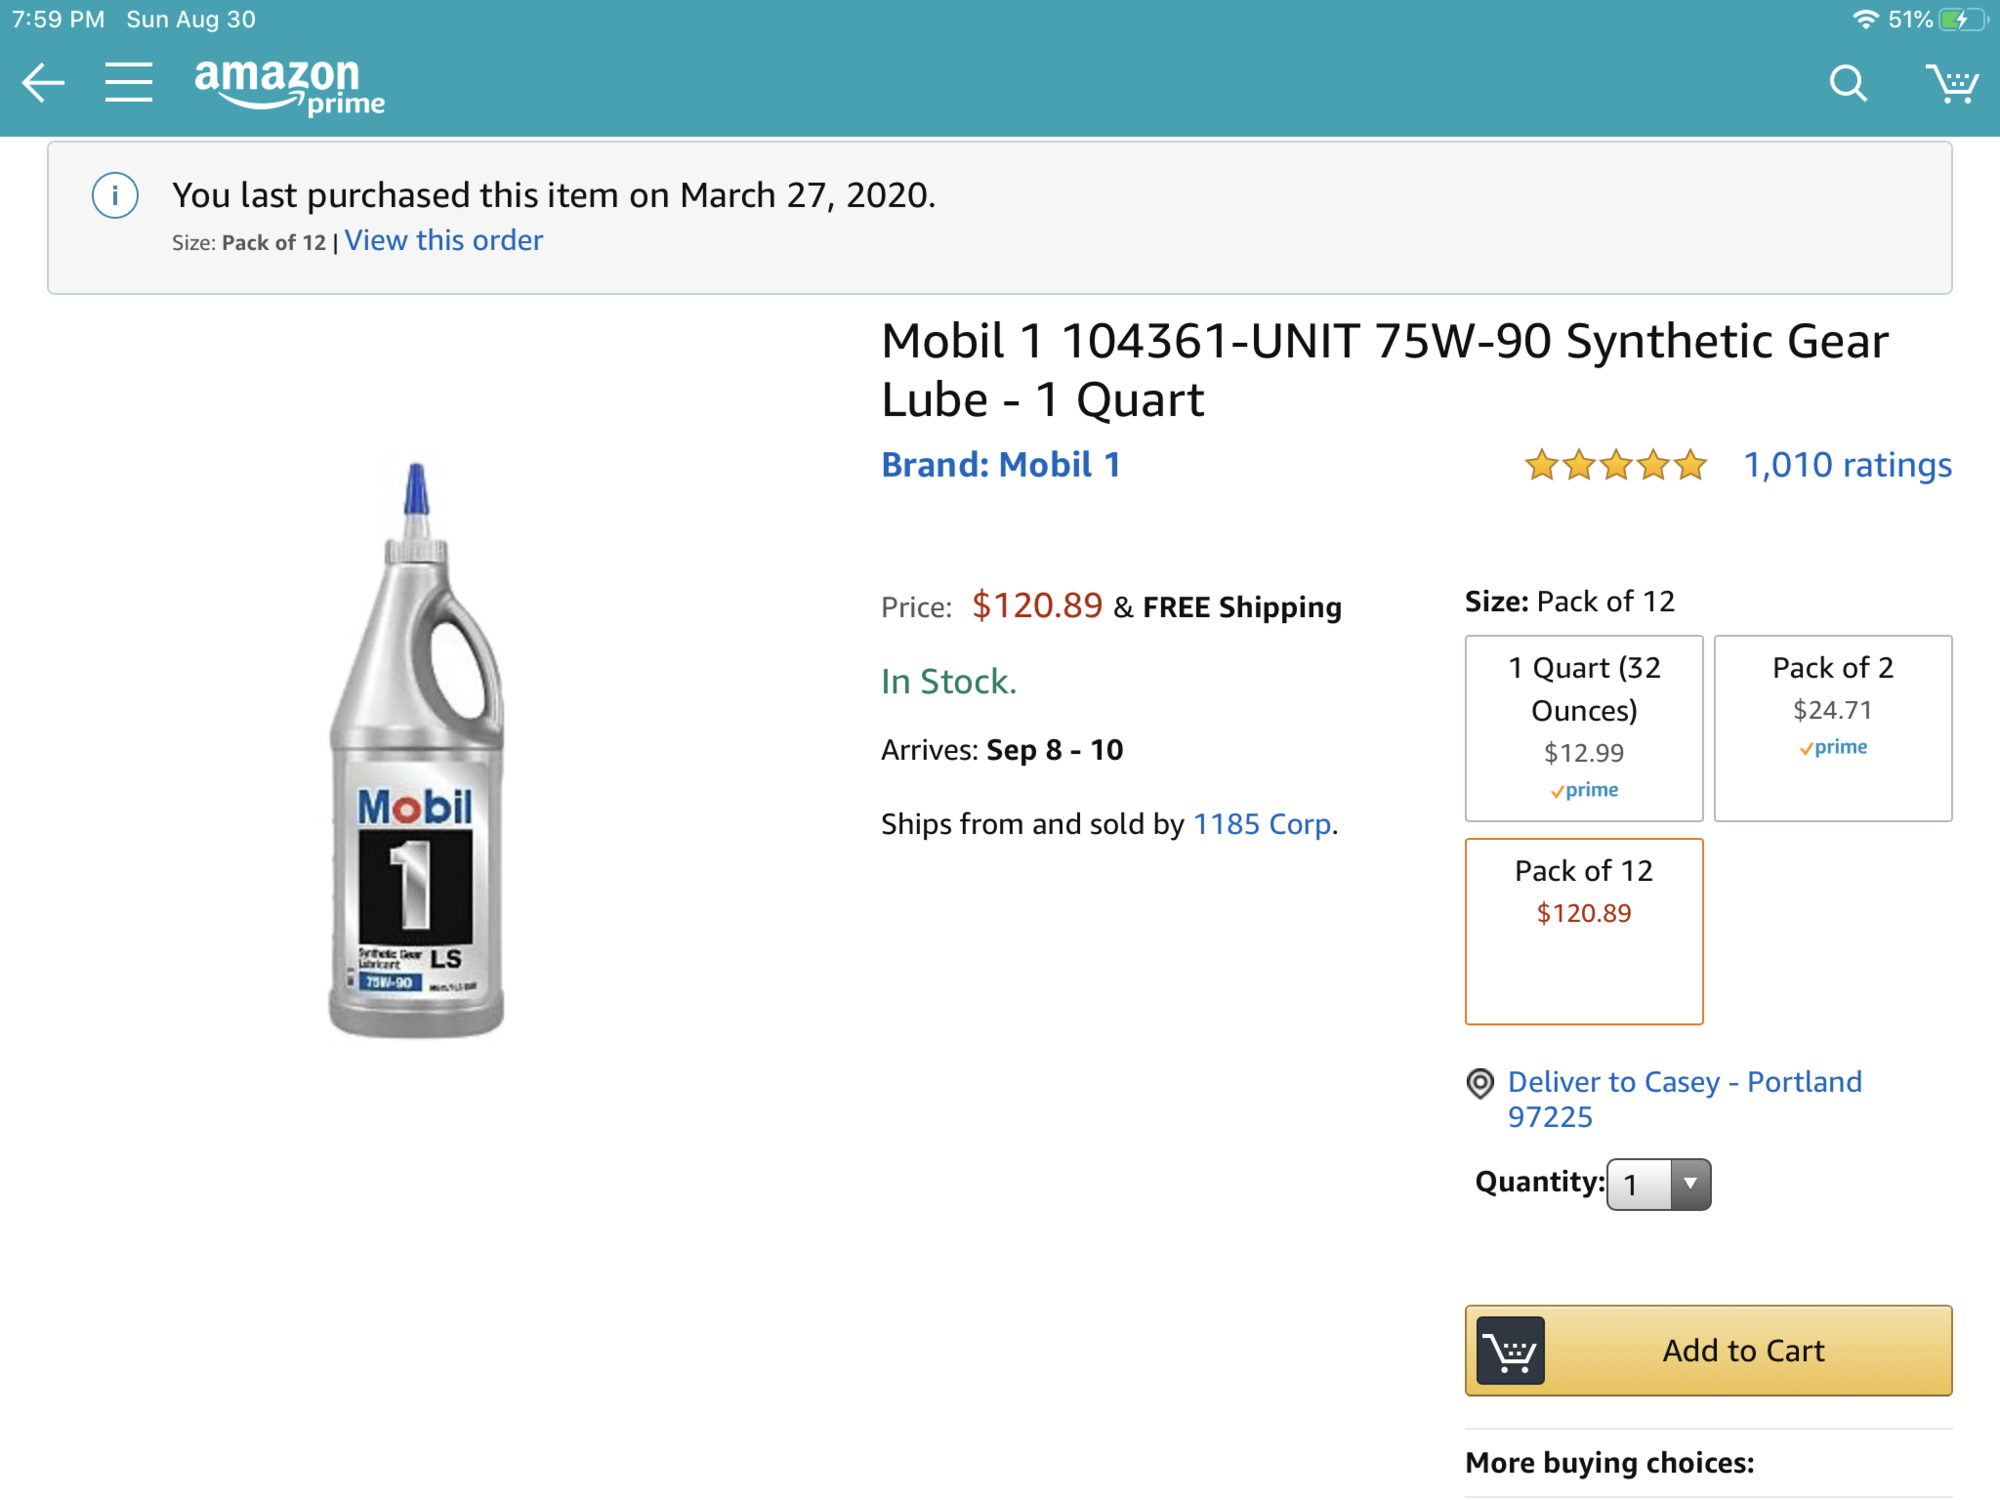This screenshot has height=1500, width=2000.
Task: Tap the Mobil 1 gear lube product image
Action: pos(416,750)
